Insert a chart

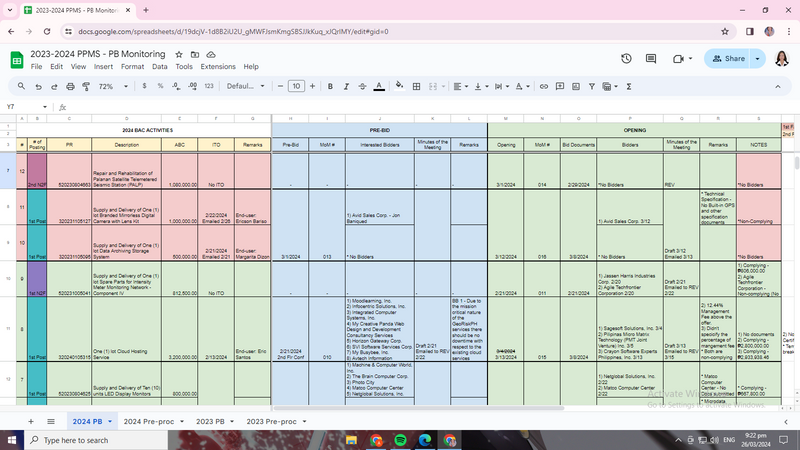coord(576,87)
